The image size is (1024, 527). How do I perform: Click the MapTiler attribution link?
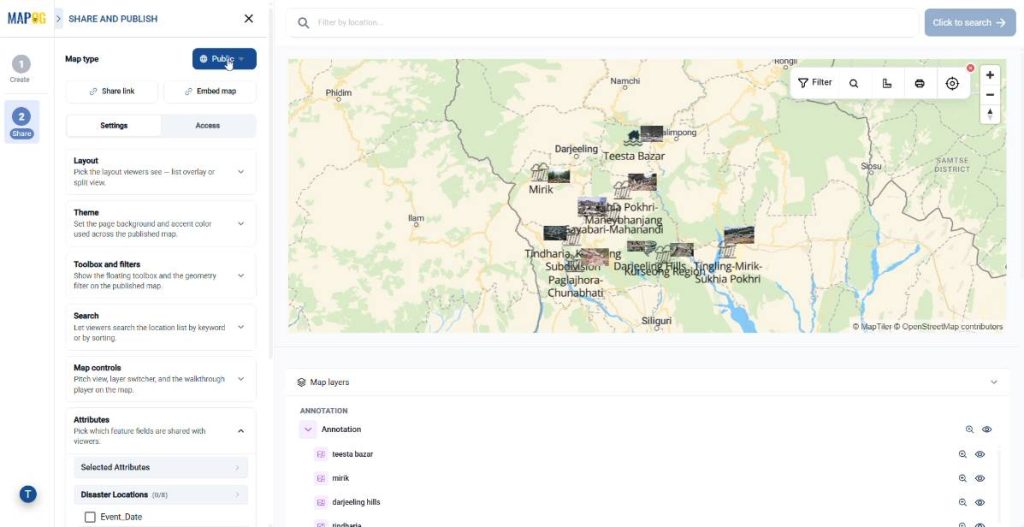tap(872, 327)
